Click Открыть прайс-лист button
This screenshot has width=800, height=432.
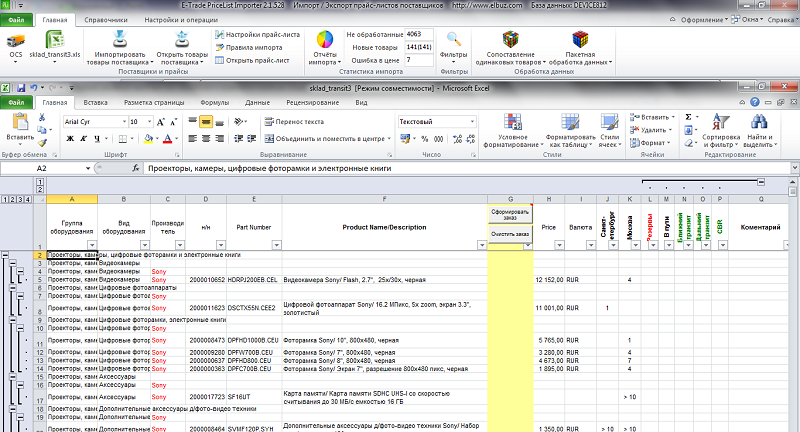[253, 60]
